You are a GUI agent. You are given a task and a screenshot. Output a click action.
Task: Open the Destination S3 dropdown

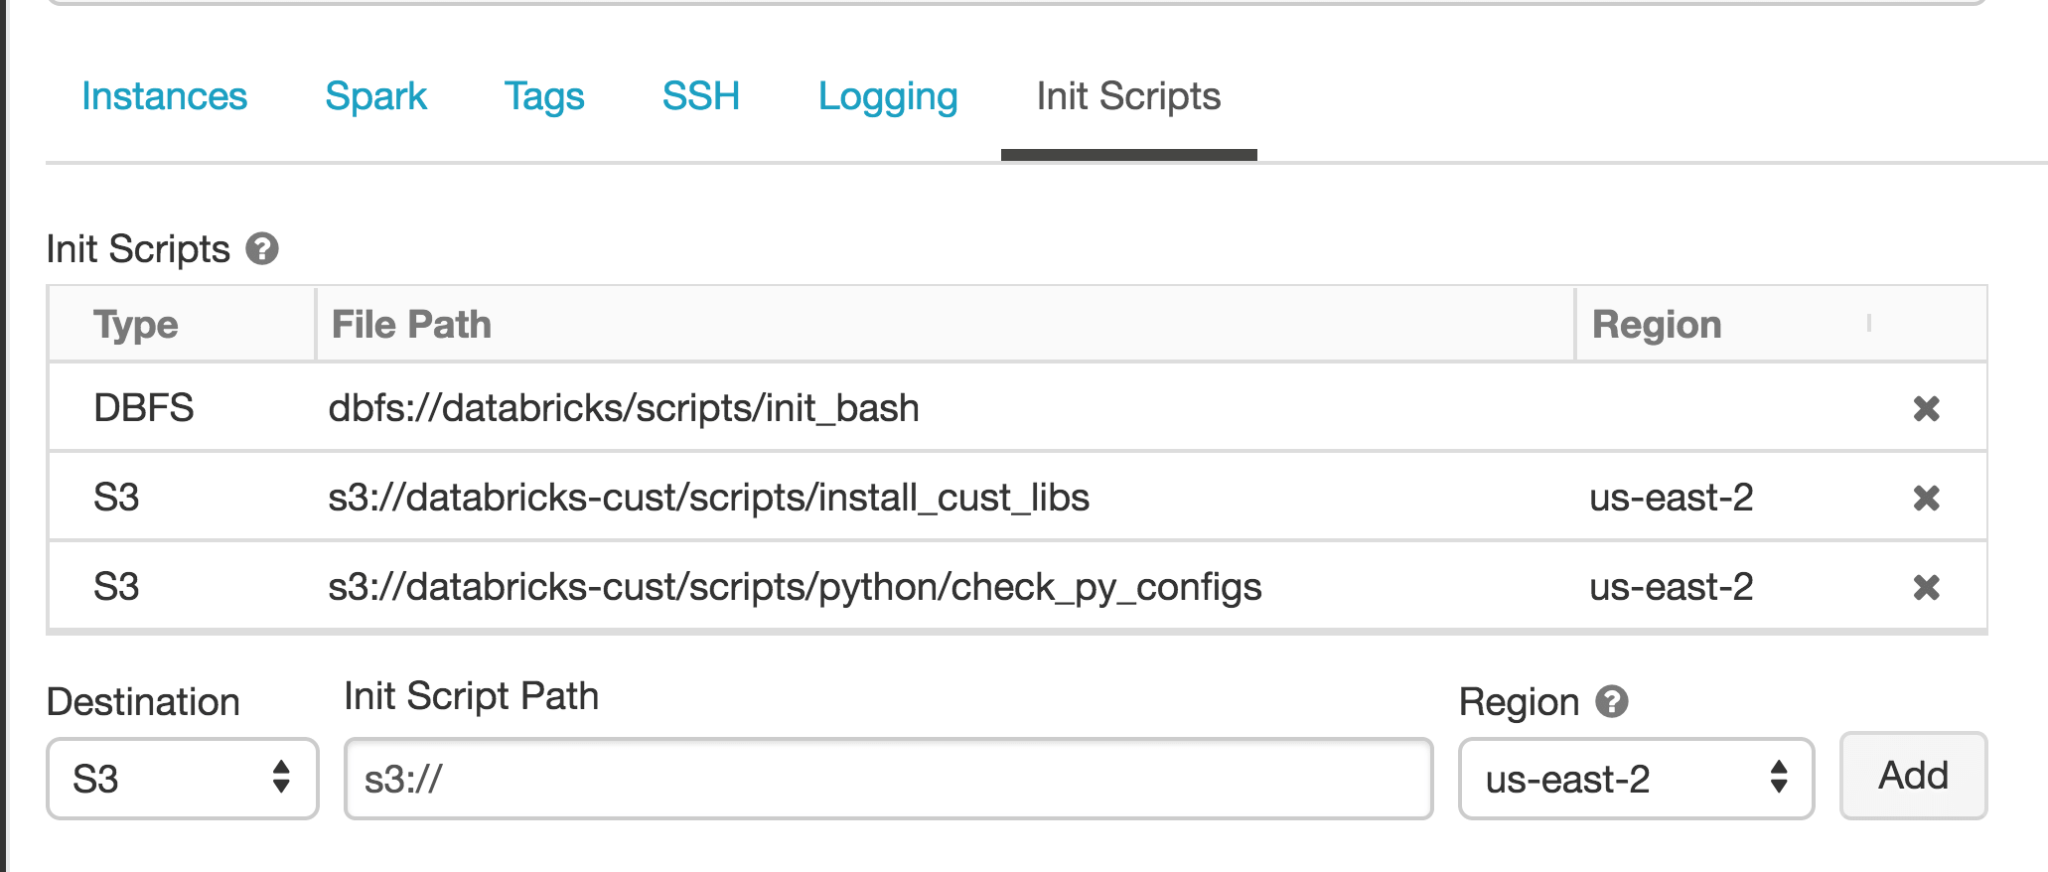coord(182,779)
